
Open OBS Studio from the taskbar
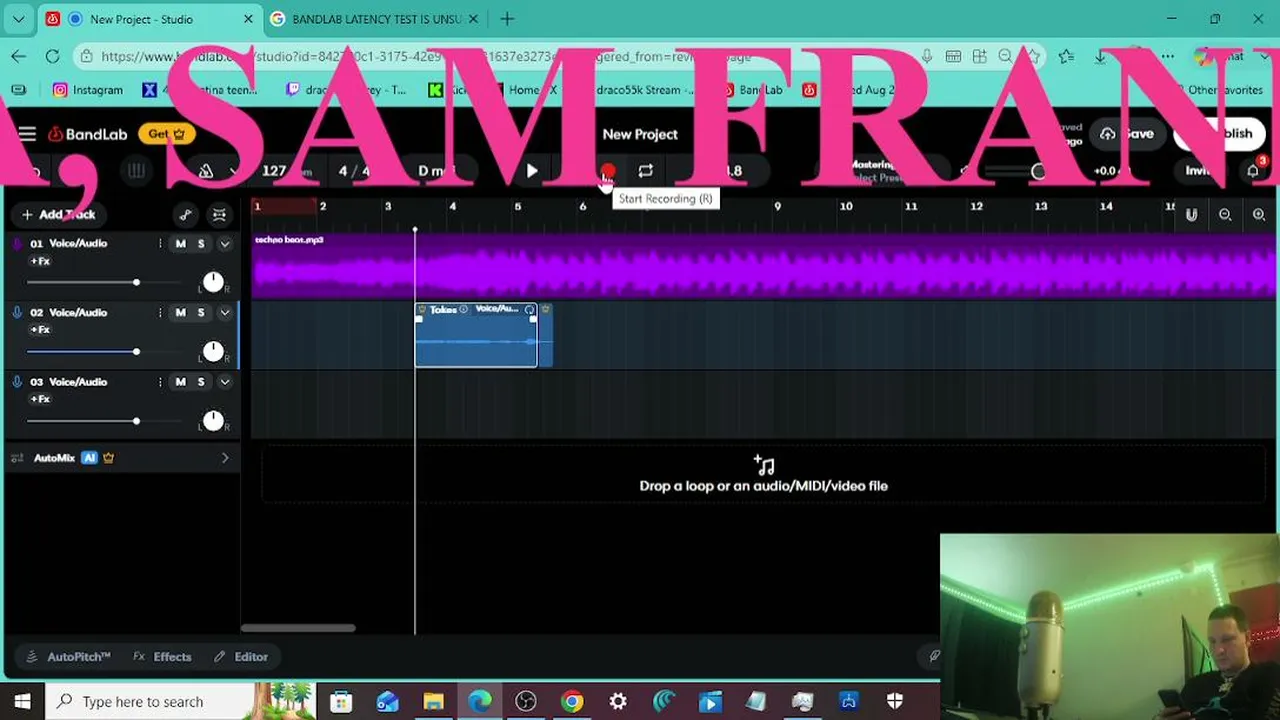tap(526, 702)
